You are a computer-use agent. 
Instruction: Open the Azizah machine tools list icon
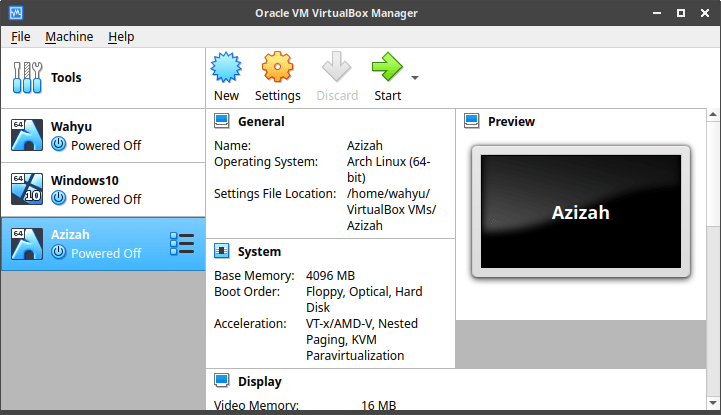point(182,244)
